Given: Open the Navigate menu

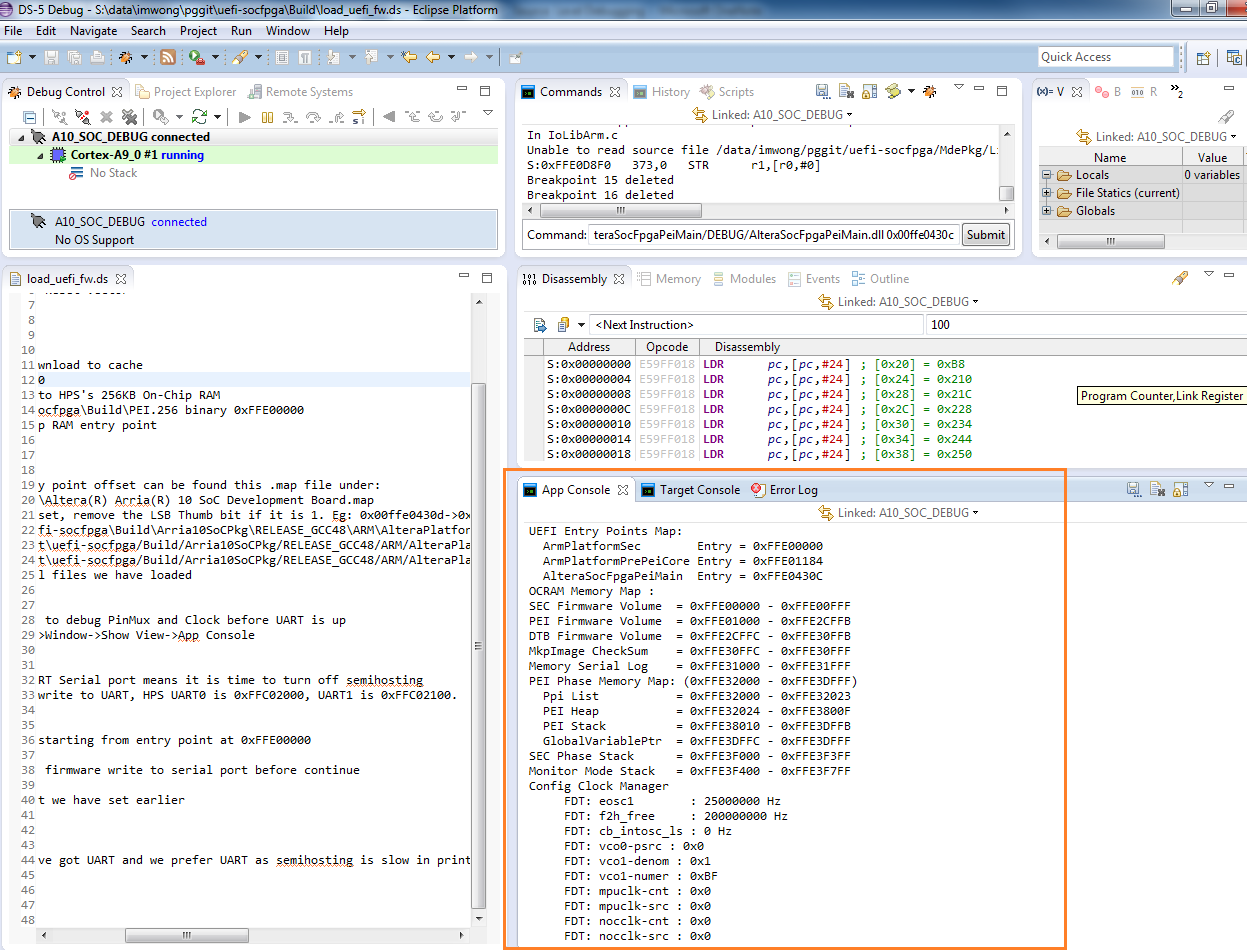Looking at the screenshot, I should point(93,31).
